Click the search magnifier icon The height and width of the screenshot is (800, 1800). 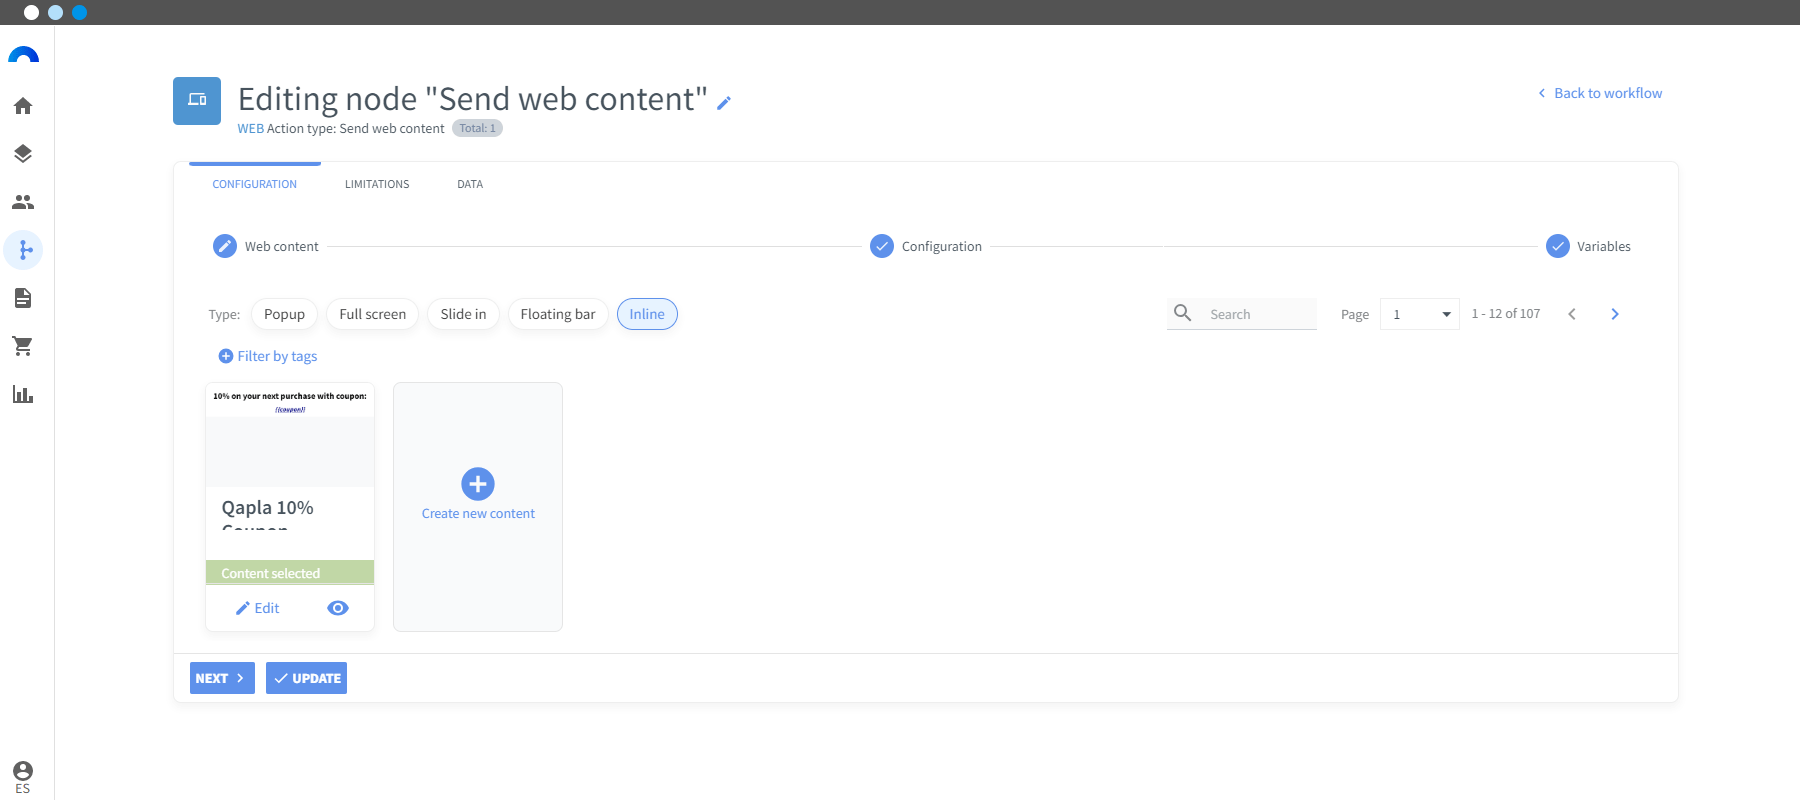point(1182,313)
